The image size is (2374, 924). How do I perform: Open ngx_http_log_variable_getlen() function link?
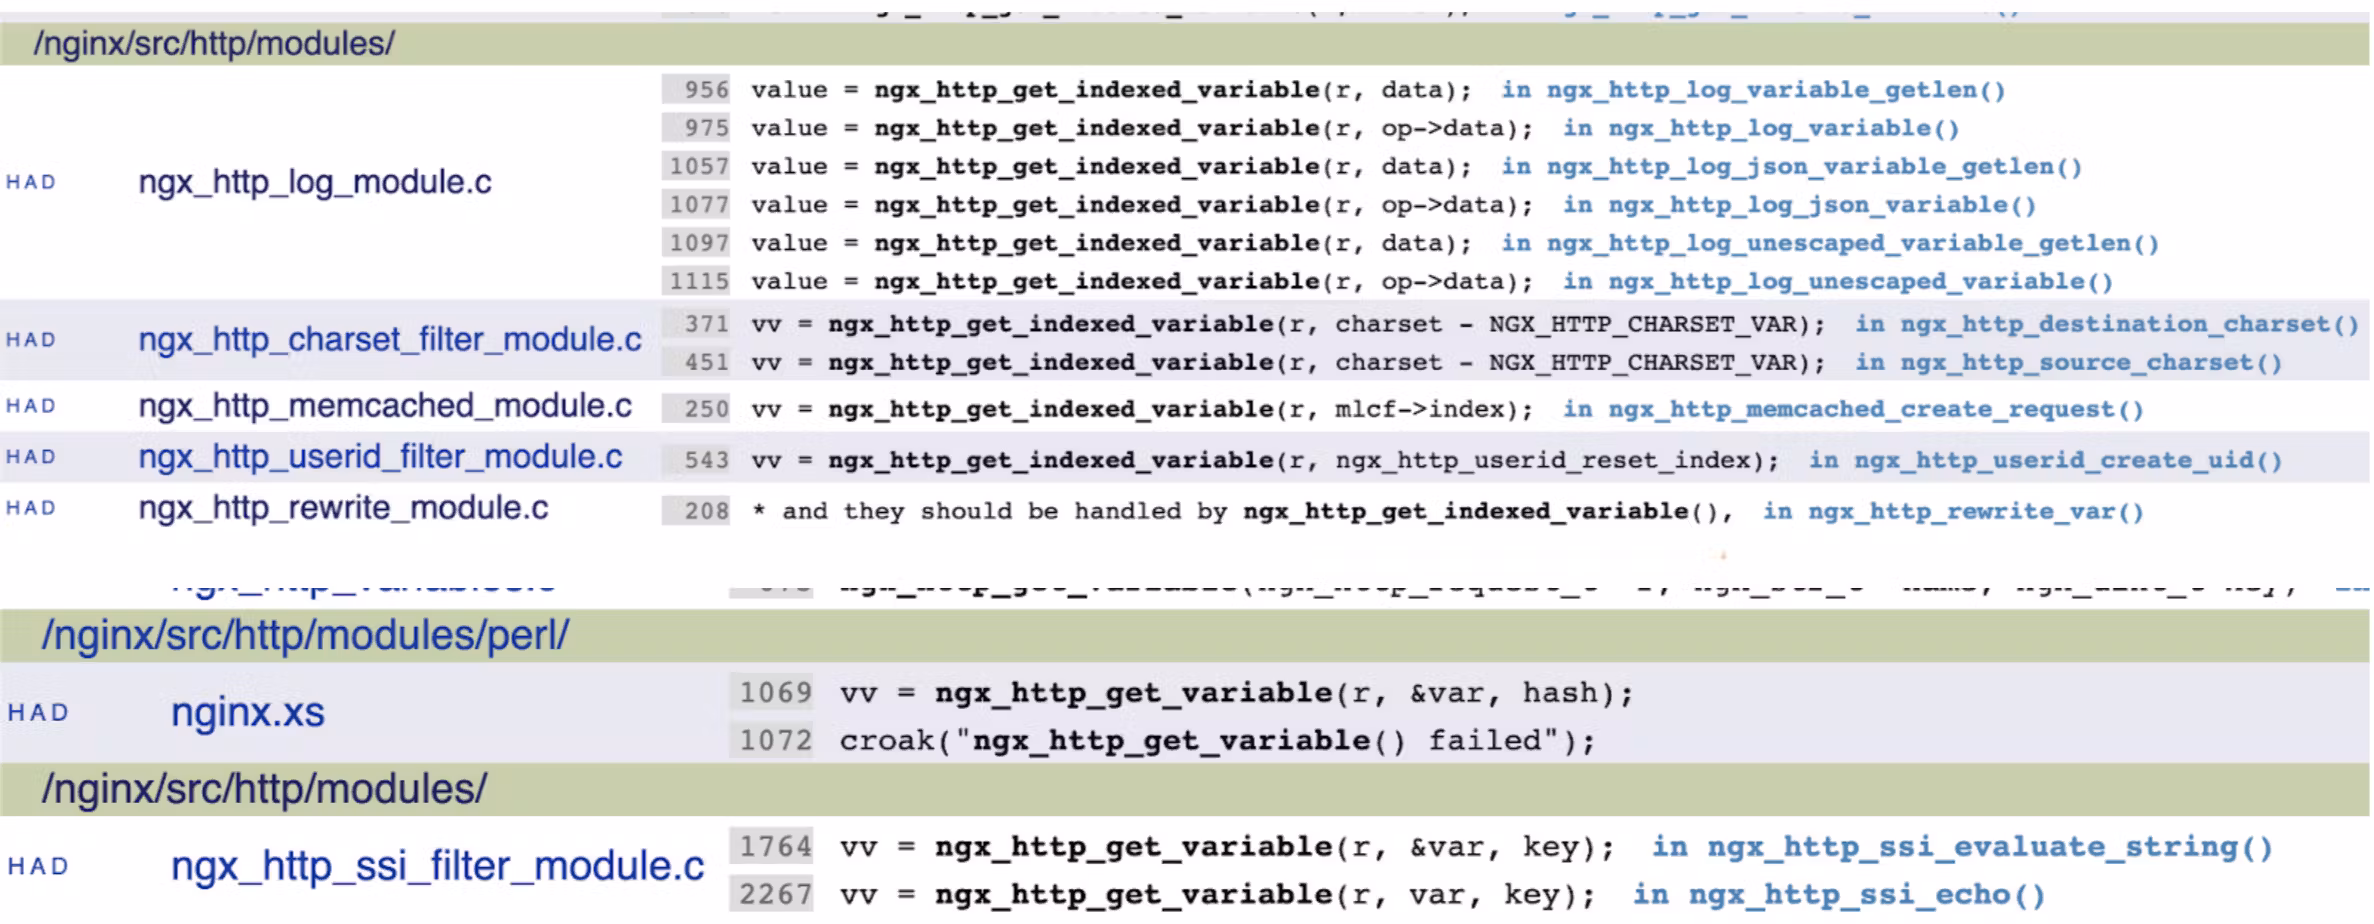coord(1775,90)
